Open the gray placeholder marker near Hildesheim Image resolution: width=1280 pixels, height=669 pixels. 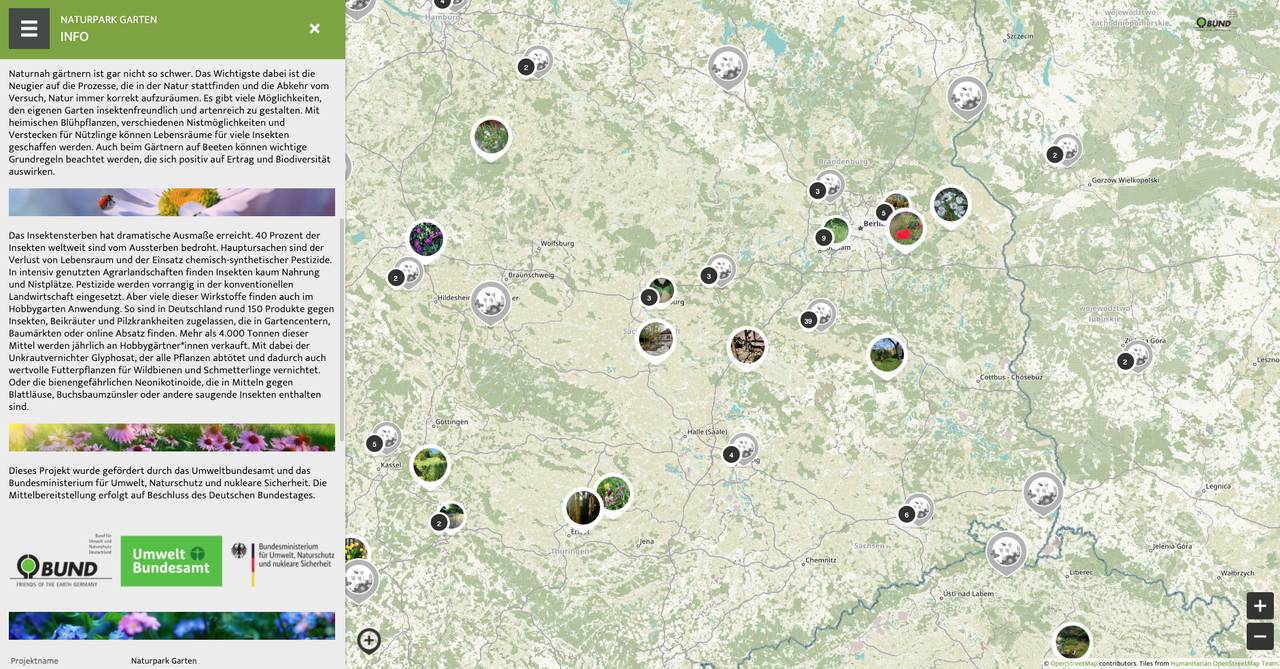point(490,300)
